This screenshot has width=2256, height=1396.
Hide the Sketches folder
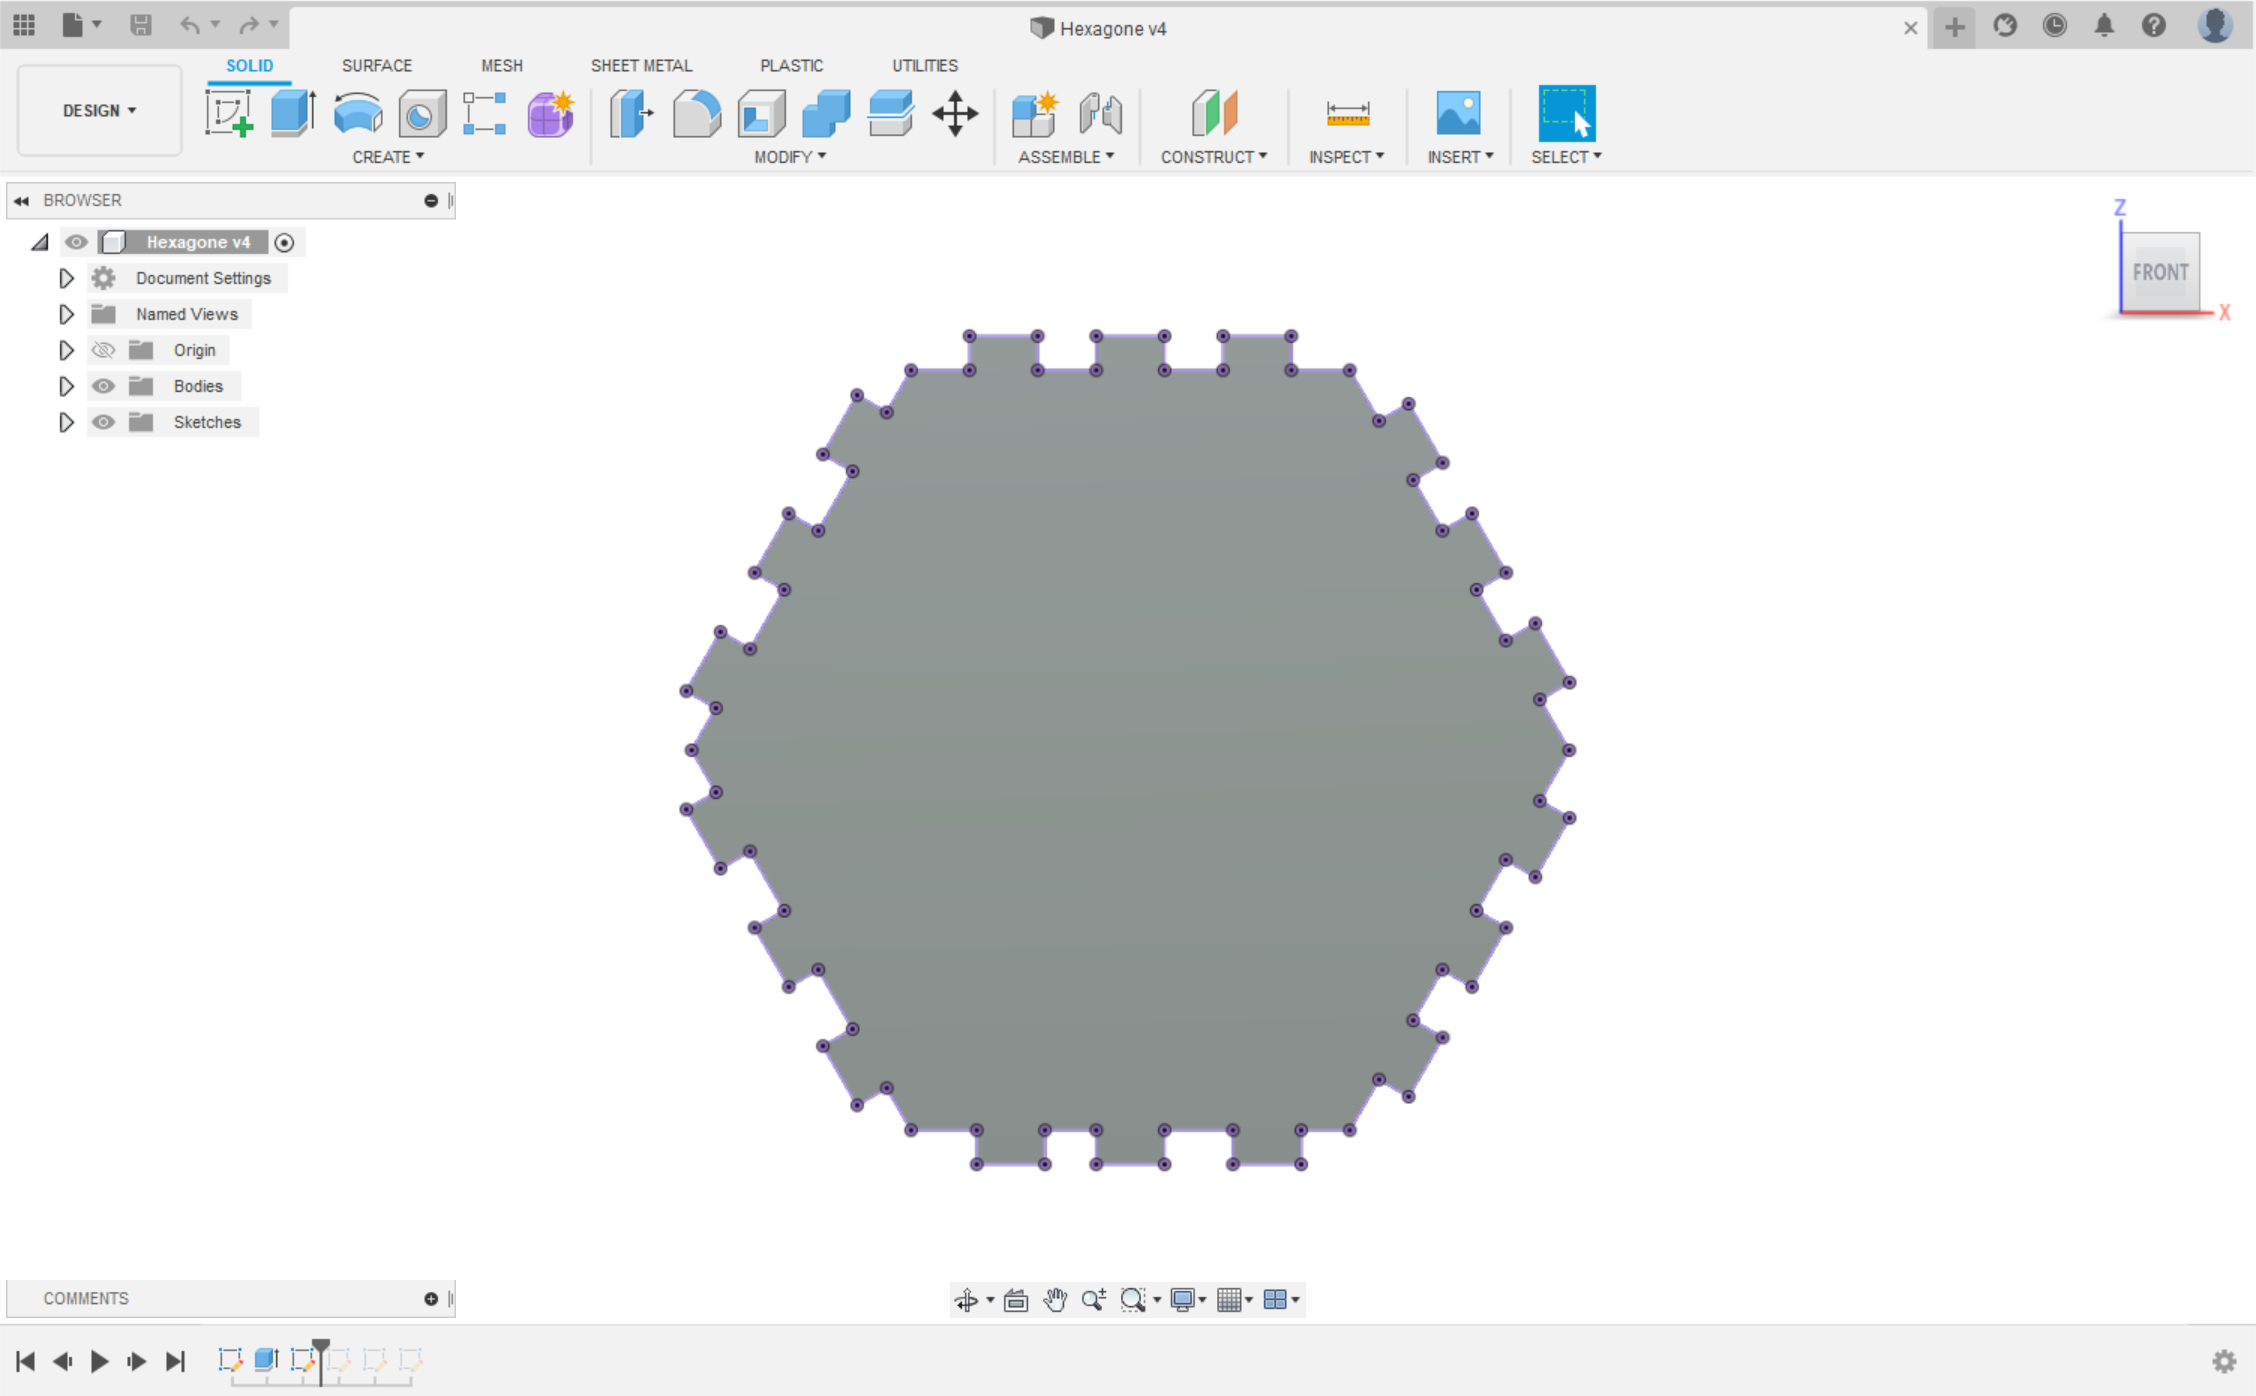(x=103, y=422)
